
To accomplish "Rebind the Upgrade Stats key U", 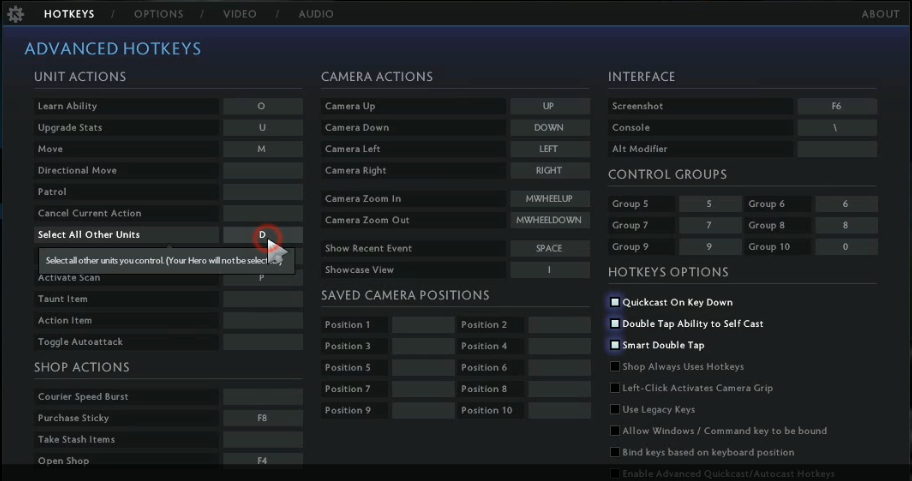I will pyautogui.click(x=262, y=127).
